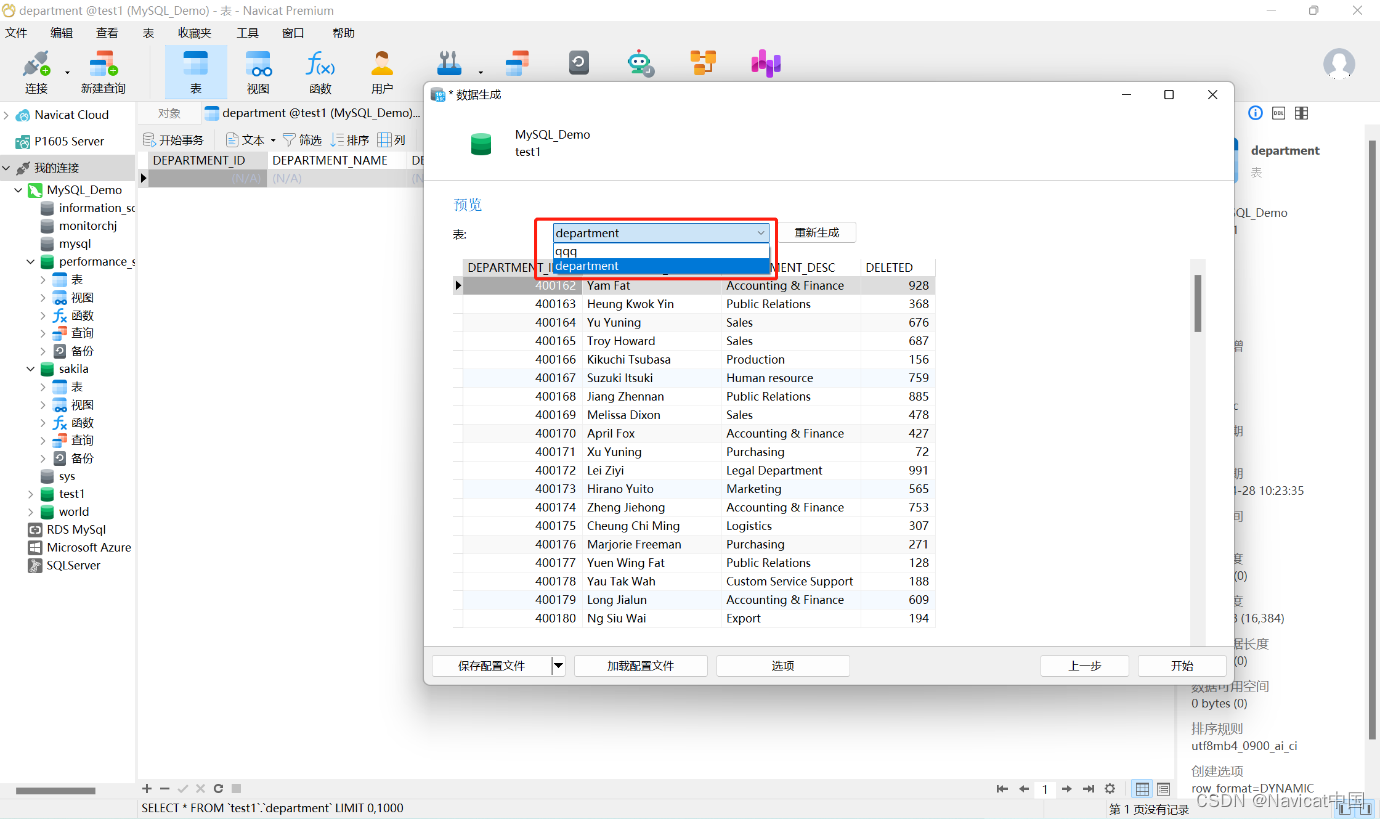Click the orange model diagram icon
This screenshot has height=819, width=1380.
(703, 63)
